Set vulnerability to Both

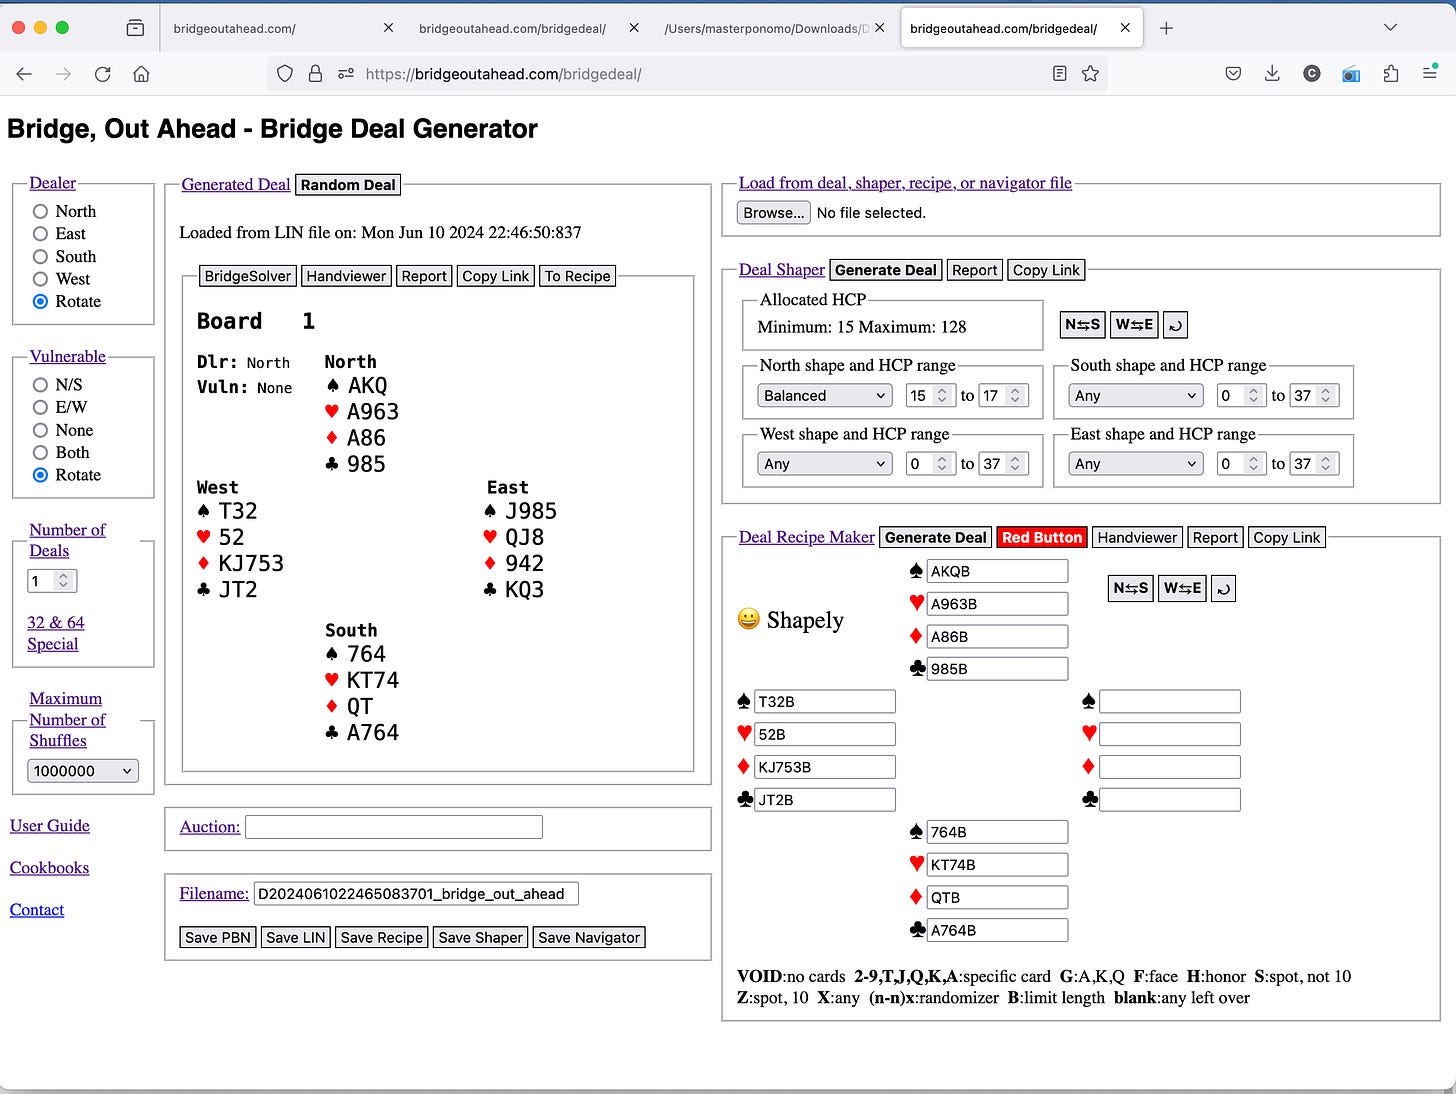[x=40, y=452]
